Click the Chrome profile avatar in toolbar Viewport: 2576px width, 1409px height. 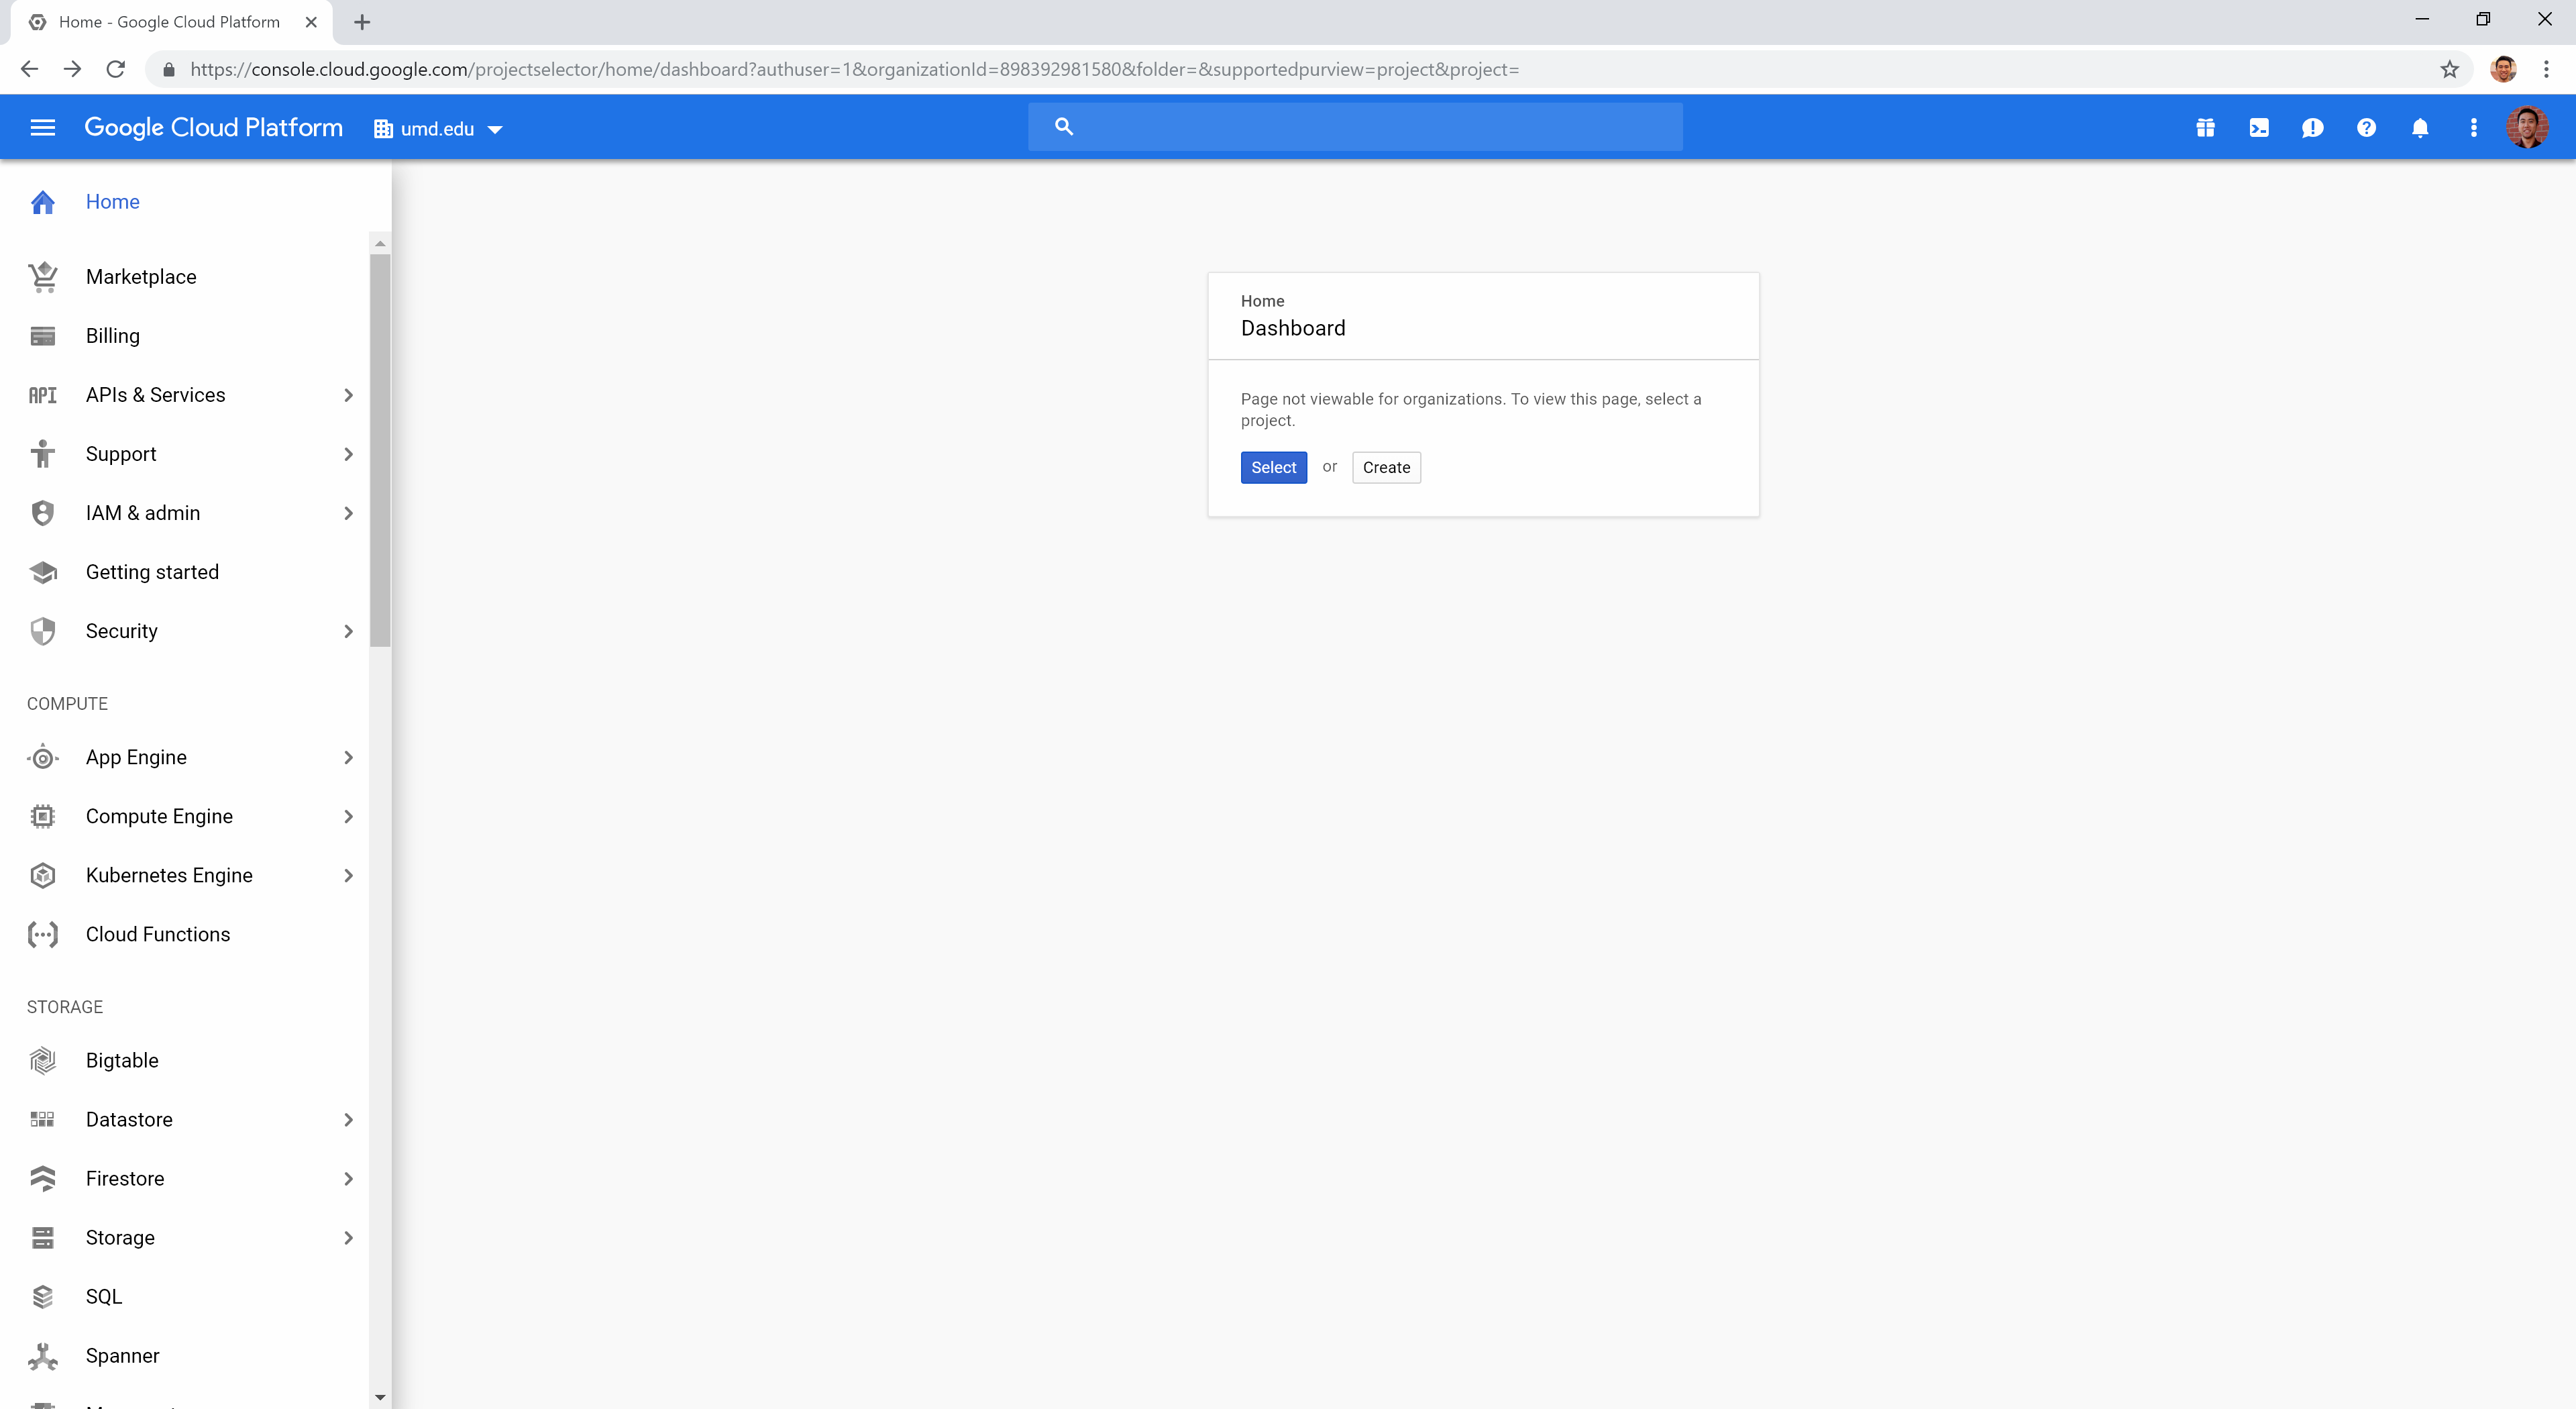pos(2503,69)
